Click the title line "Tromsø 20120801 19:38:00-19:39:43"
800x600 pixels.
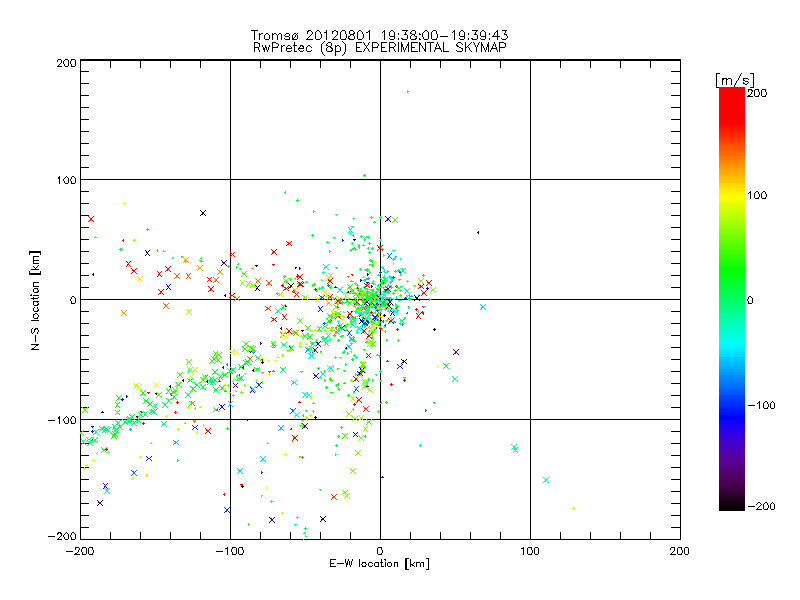pos(379,35)
